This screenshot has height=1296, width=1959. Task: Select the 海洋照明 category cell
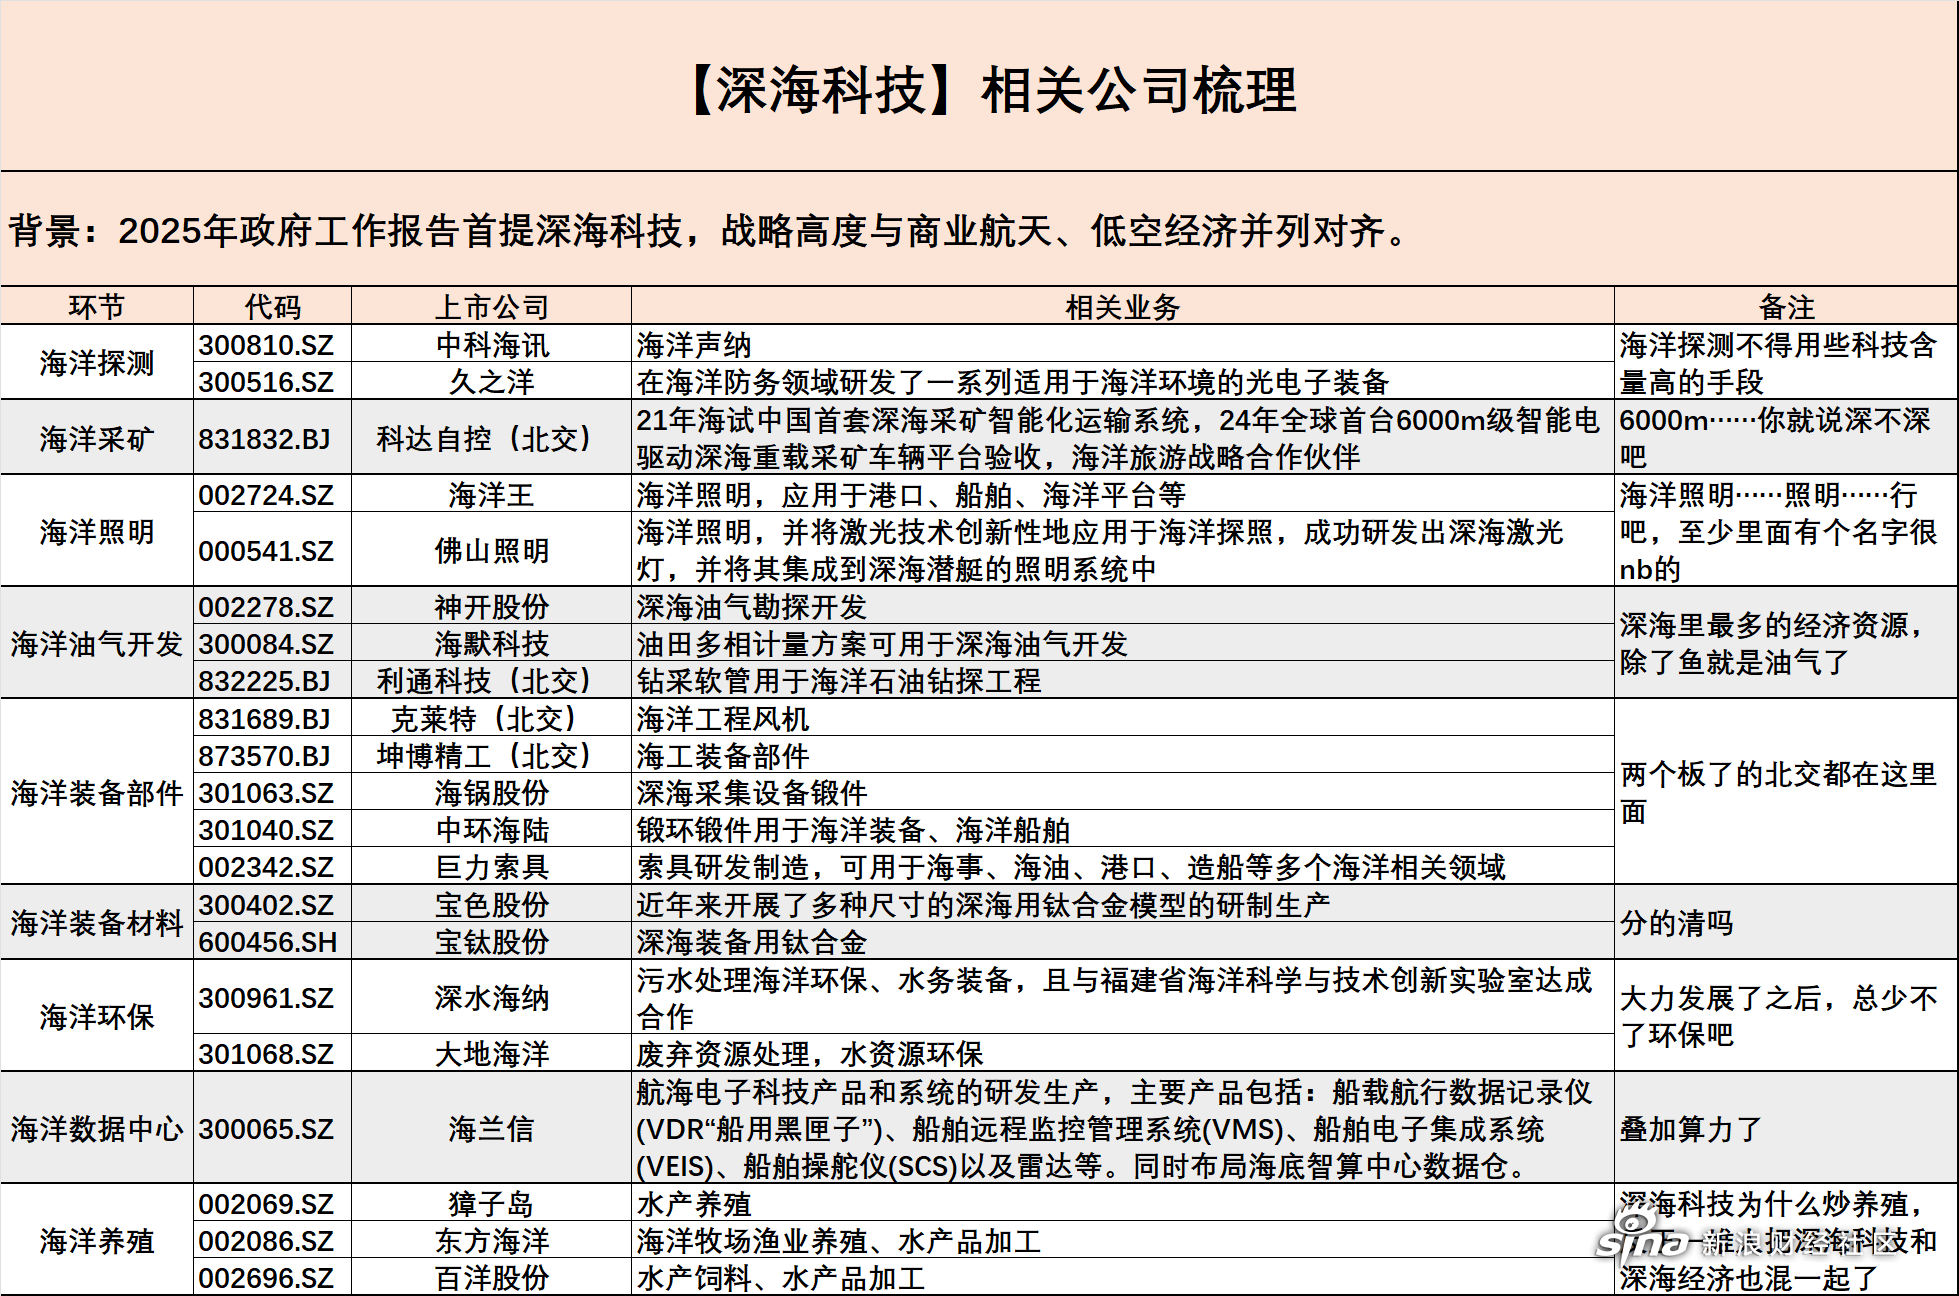pos(97,531)
